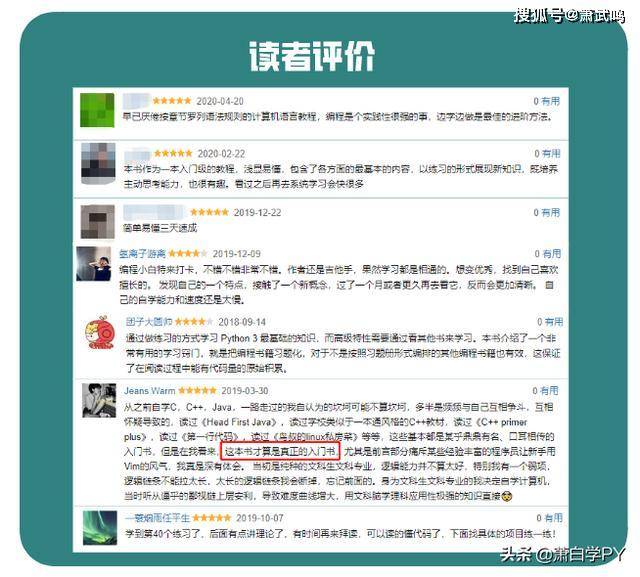Viewport: 640px width, 577px height.
Task: Open the avatar beside the 2020-02-22 review
Action: 97,161
